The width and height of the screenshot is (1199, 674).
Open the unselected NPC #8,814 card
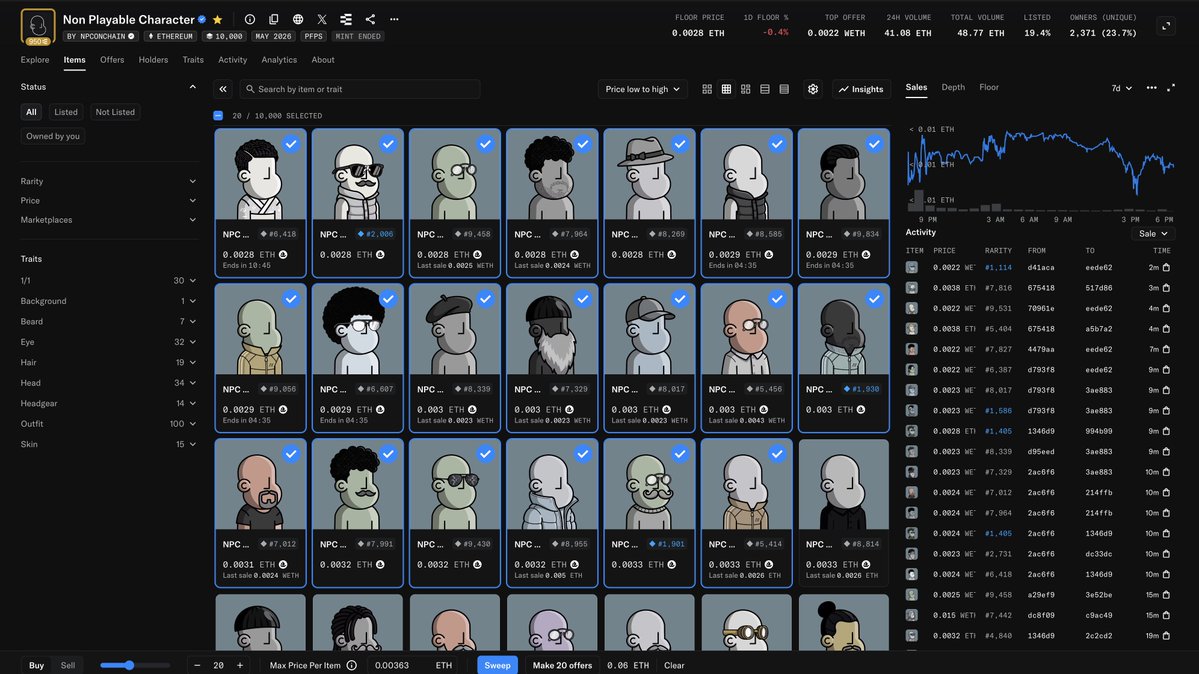pyautogui.click(x=843, y=513)
